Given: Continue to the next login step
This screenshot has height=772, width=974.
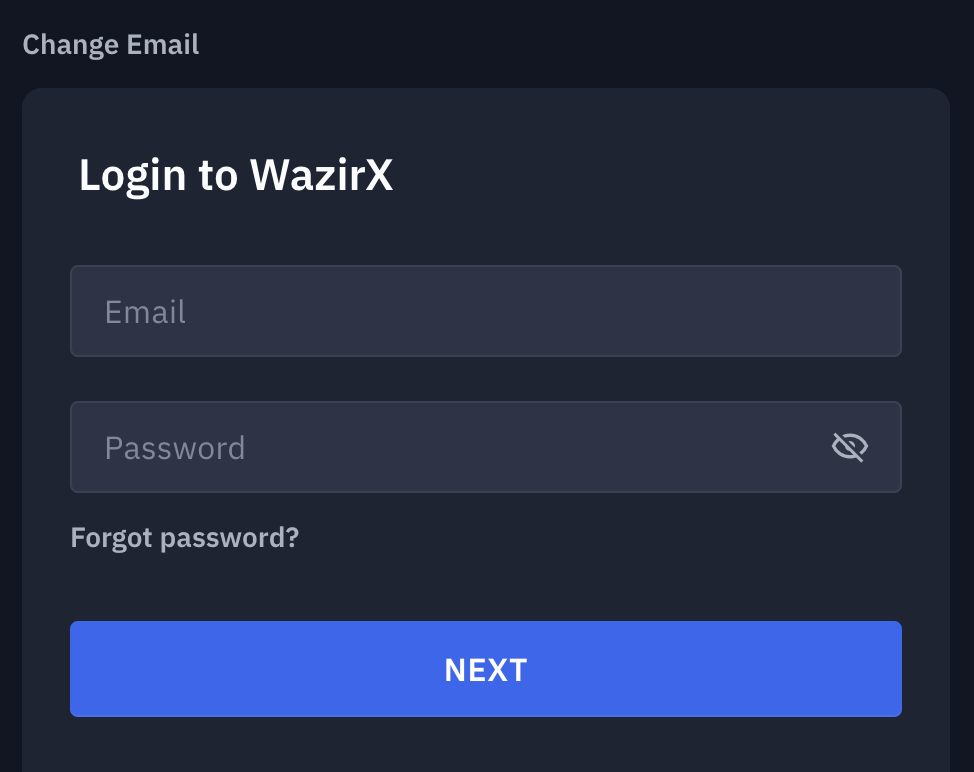Looking at the screenshot, I should point(485,669).
